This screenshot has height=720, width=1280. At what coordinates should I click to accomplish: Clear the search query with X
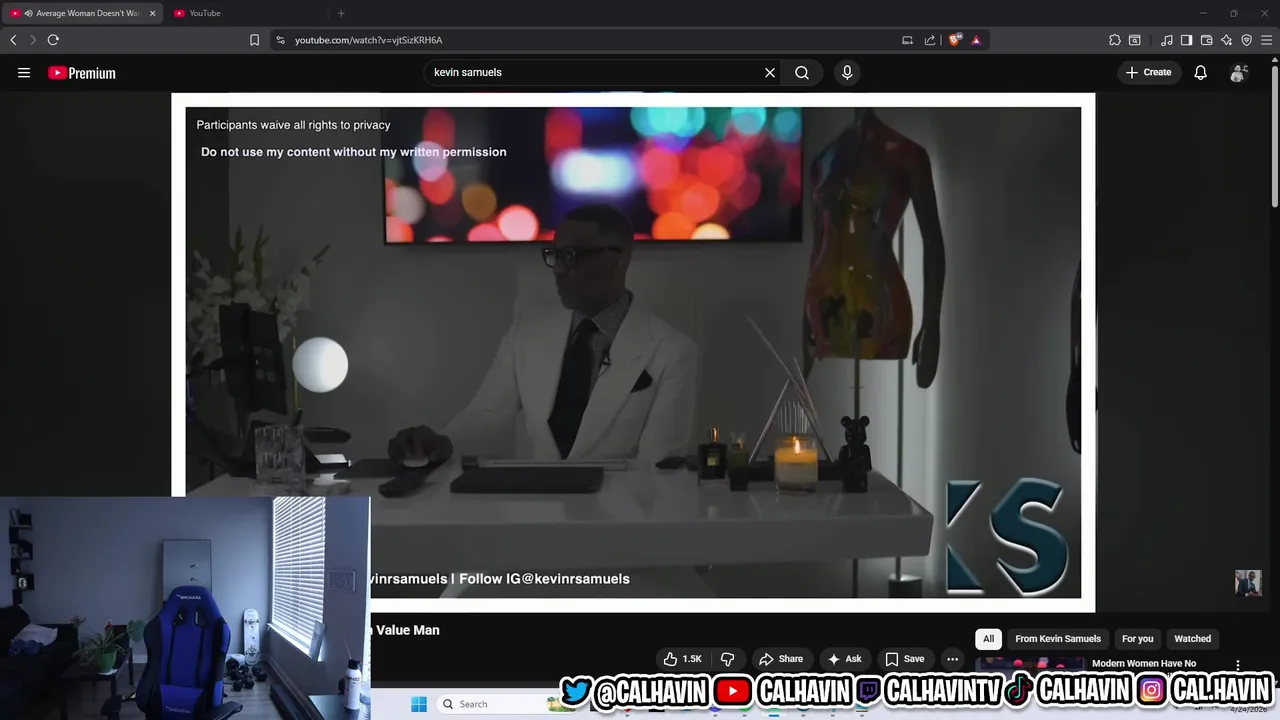[x=770, y=73]
